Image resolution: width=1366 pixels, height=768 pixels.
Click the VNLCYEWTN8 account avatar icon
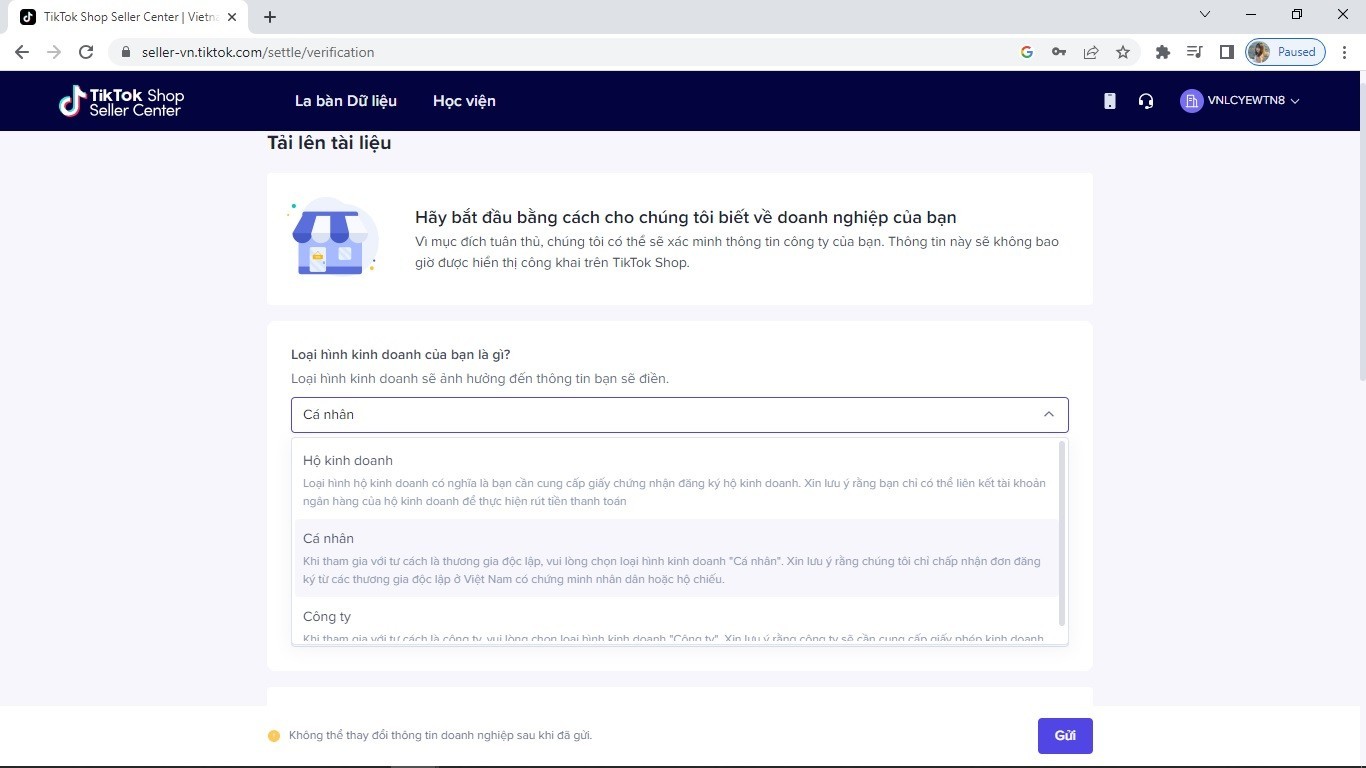click(x=1190, y=101)
